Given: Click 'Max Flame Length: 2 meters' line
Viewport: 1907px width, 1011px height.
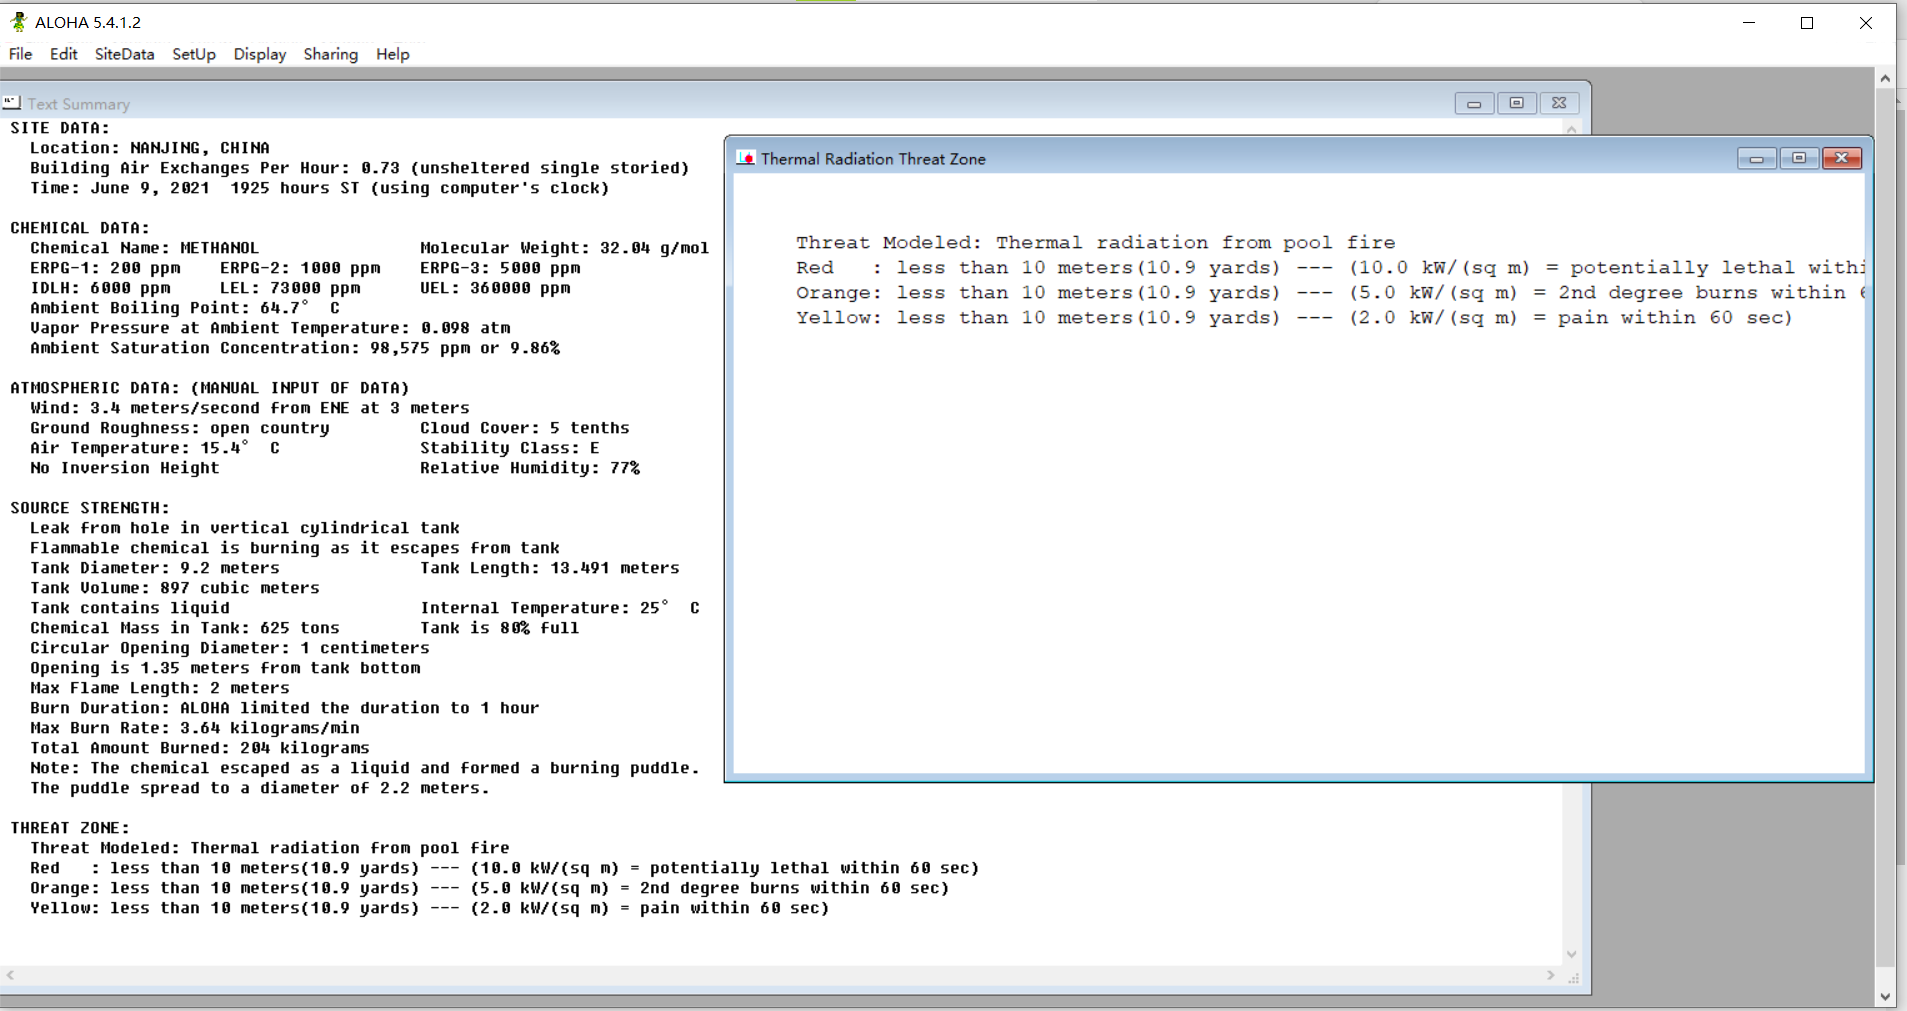Looking at the screenshot, I should (x=160, y=688).
